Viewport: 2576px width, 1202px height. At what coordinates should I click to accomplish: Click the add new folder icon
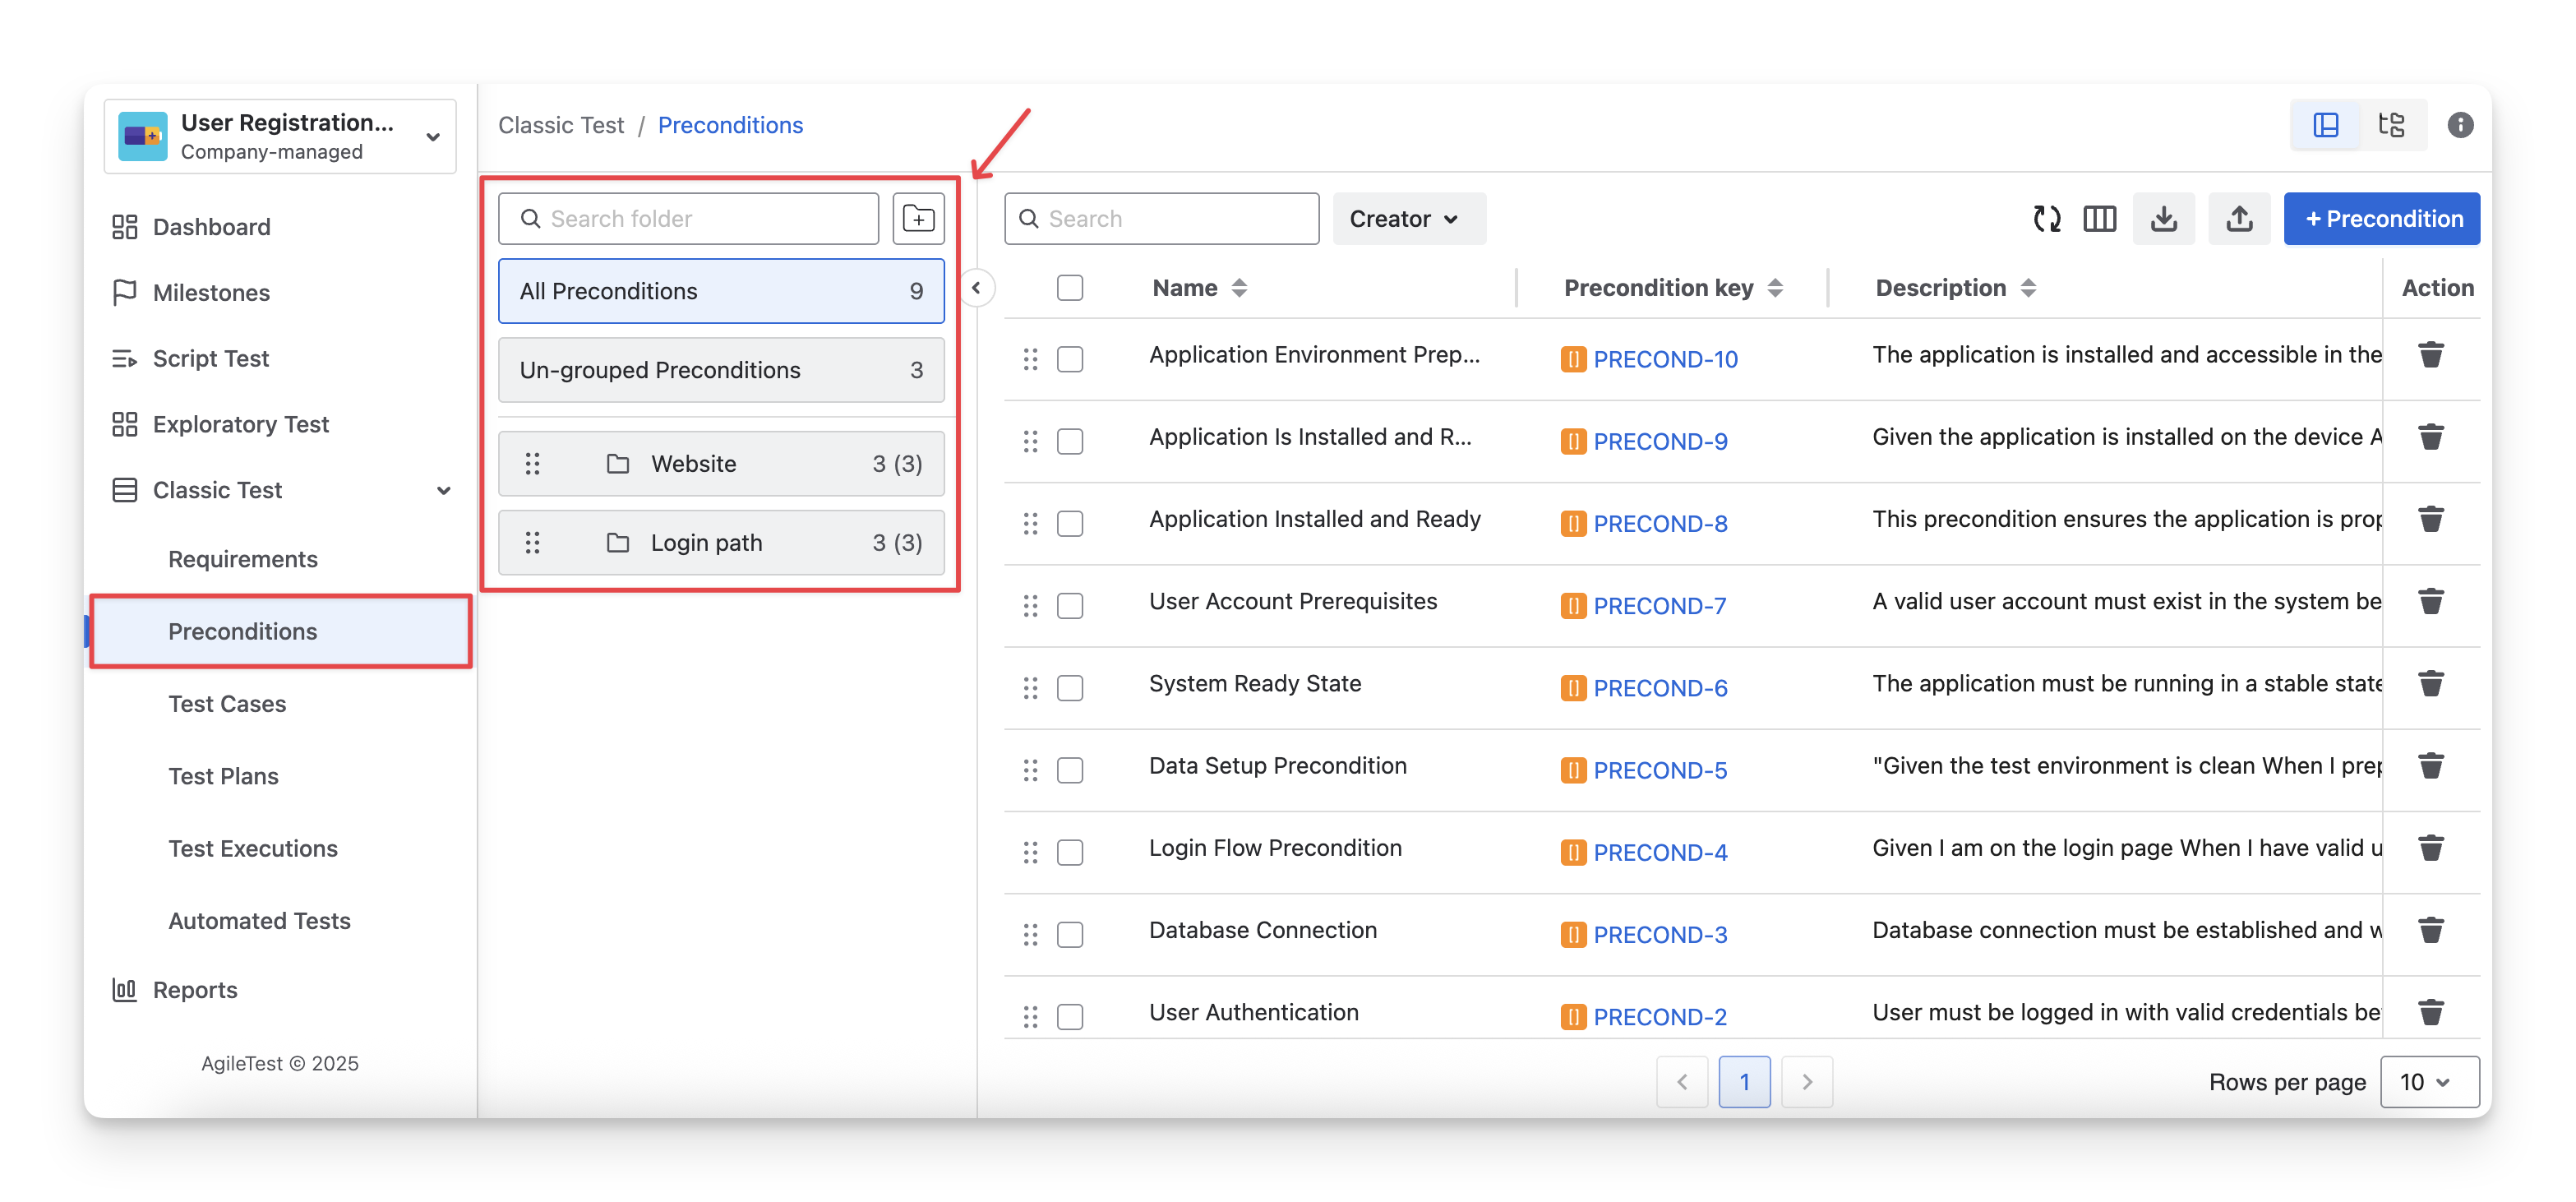click(917, 218)
